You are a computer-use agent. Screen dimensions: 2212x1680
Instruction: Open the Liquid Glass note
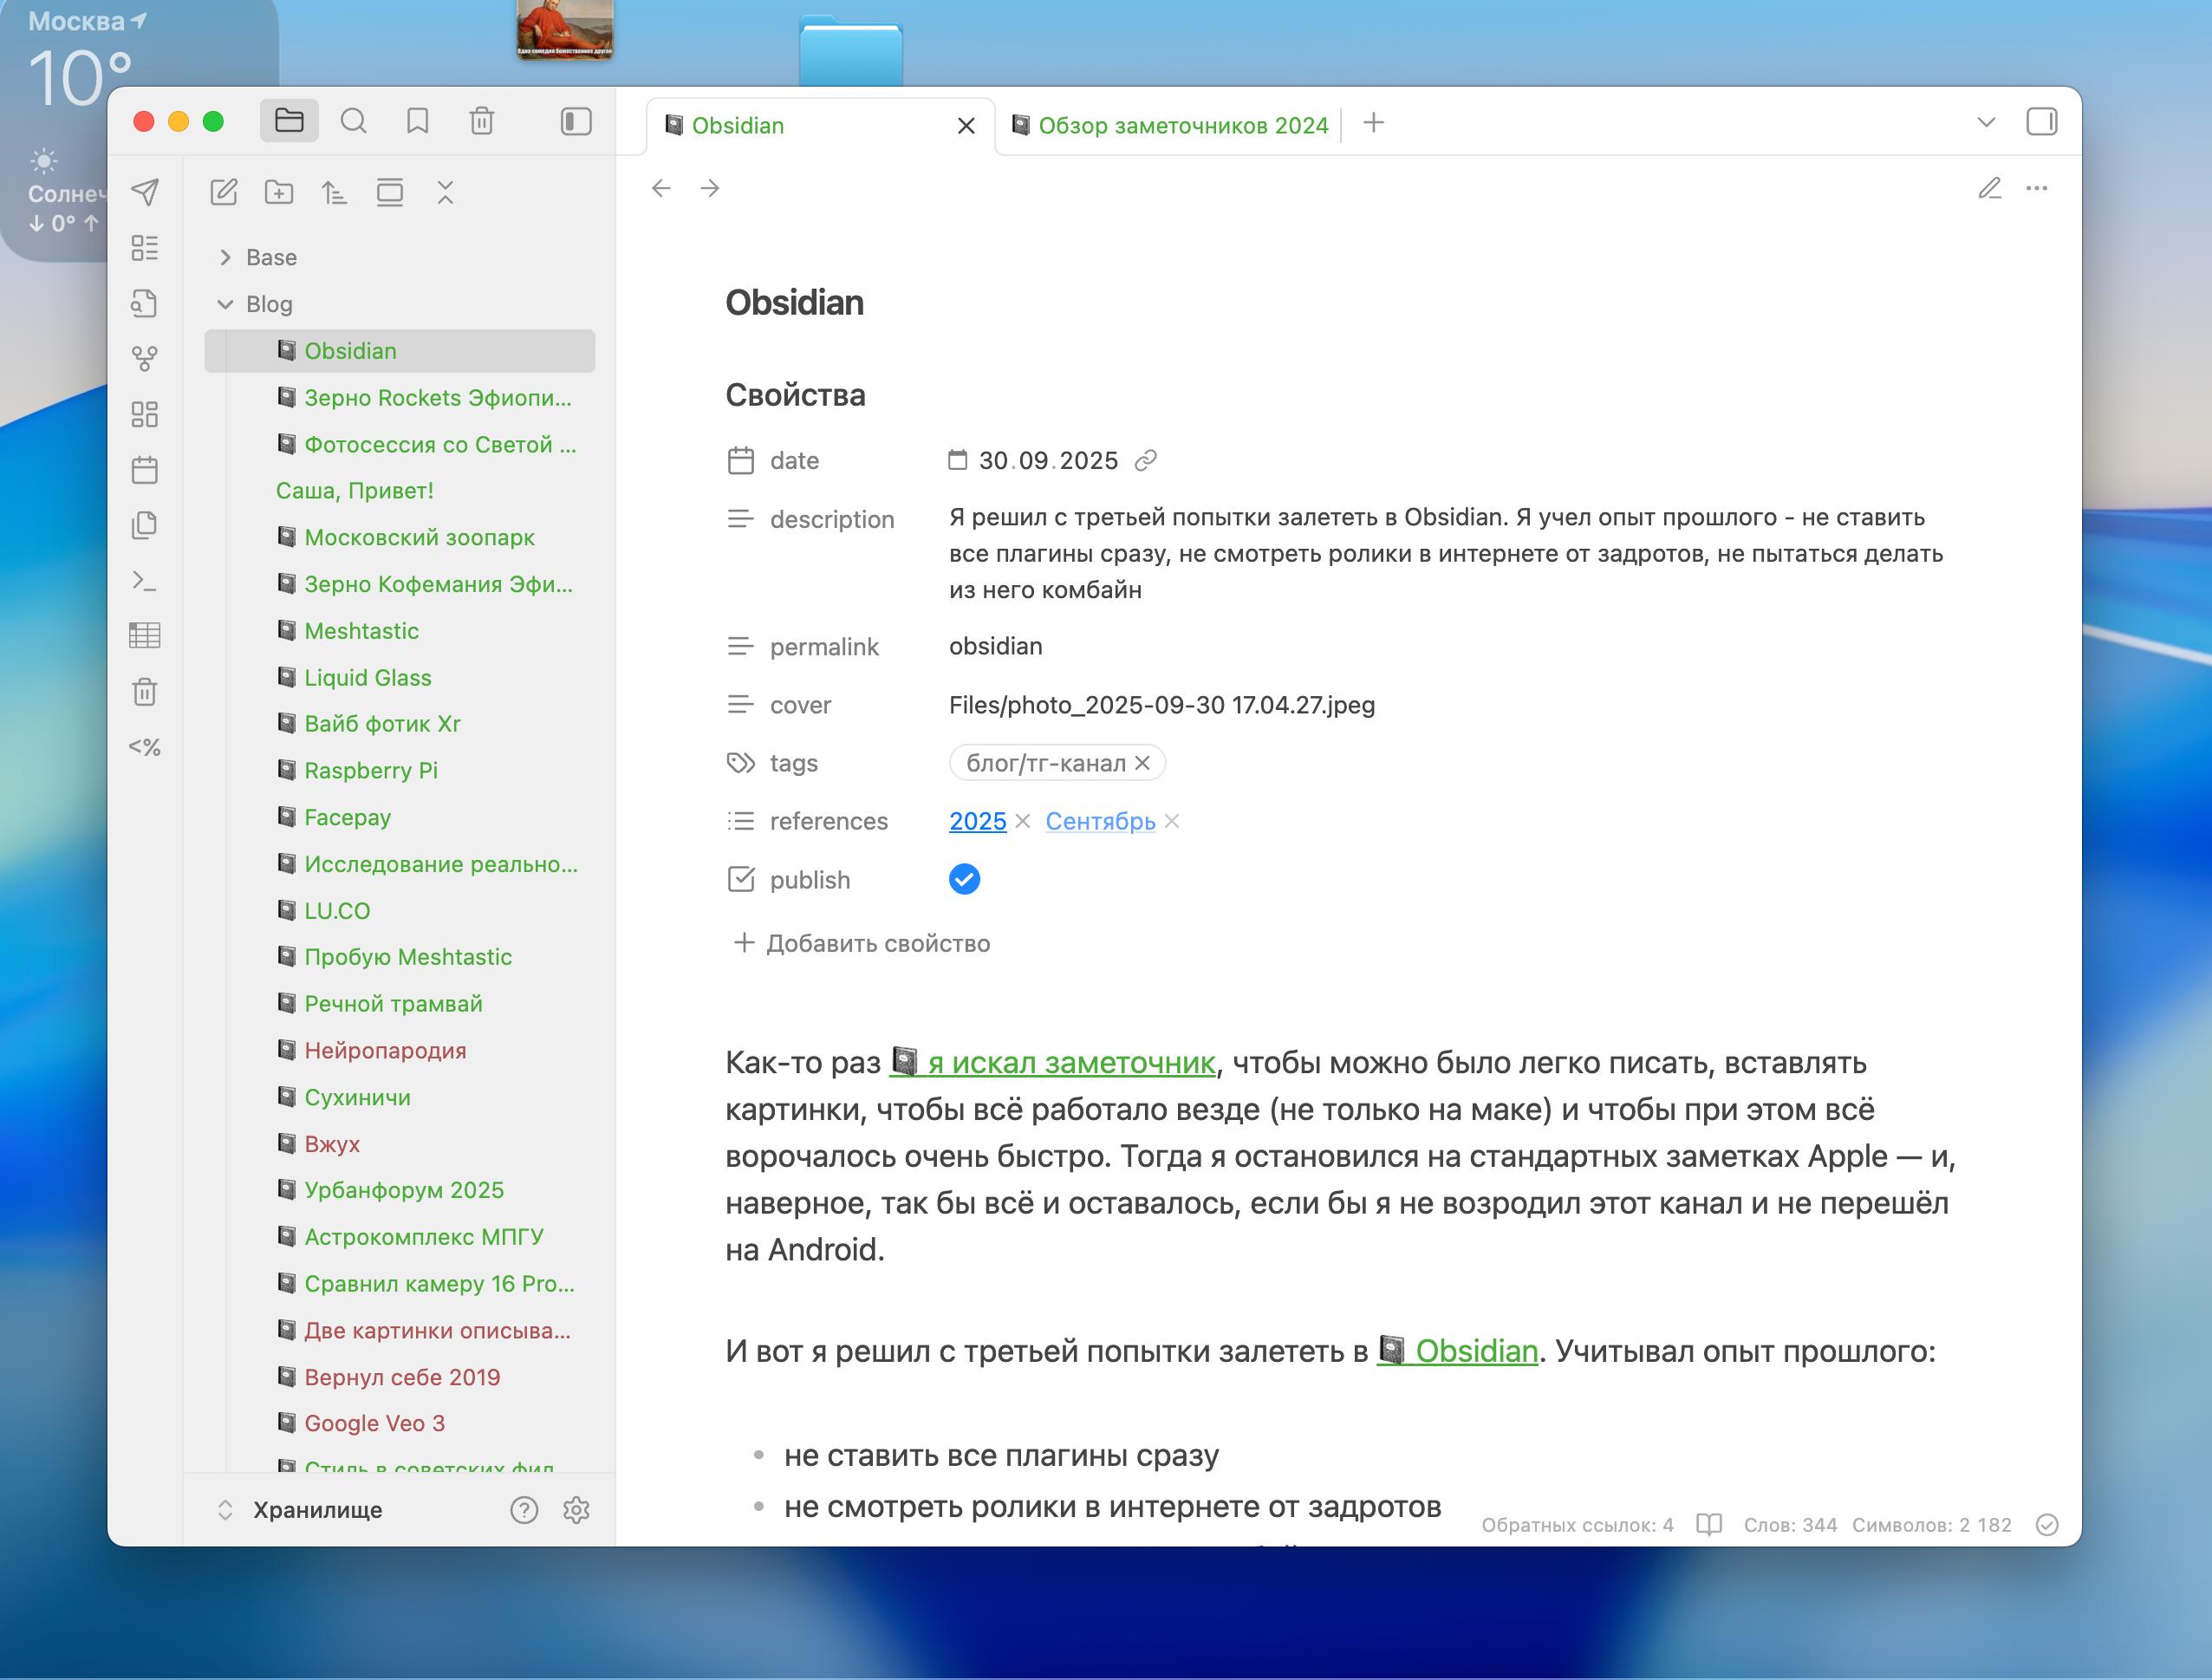[x=400, y=677]
